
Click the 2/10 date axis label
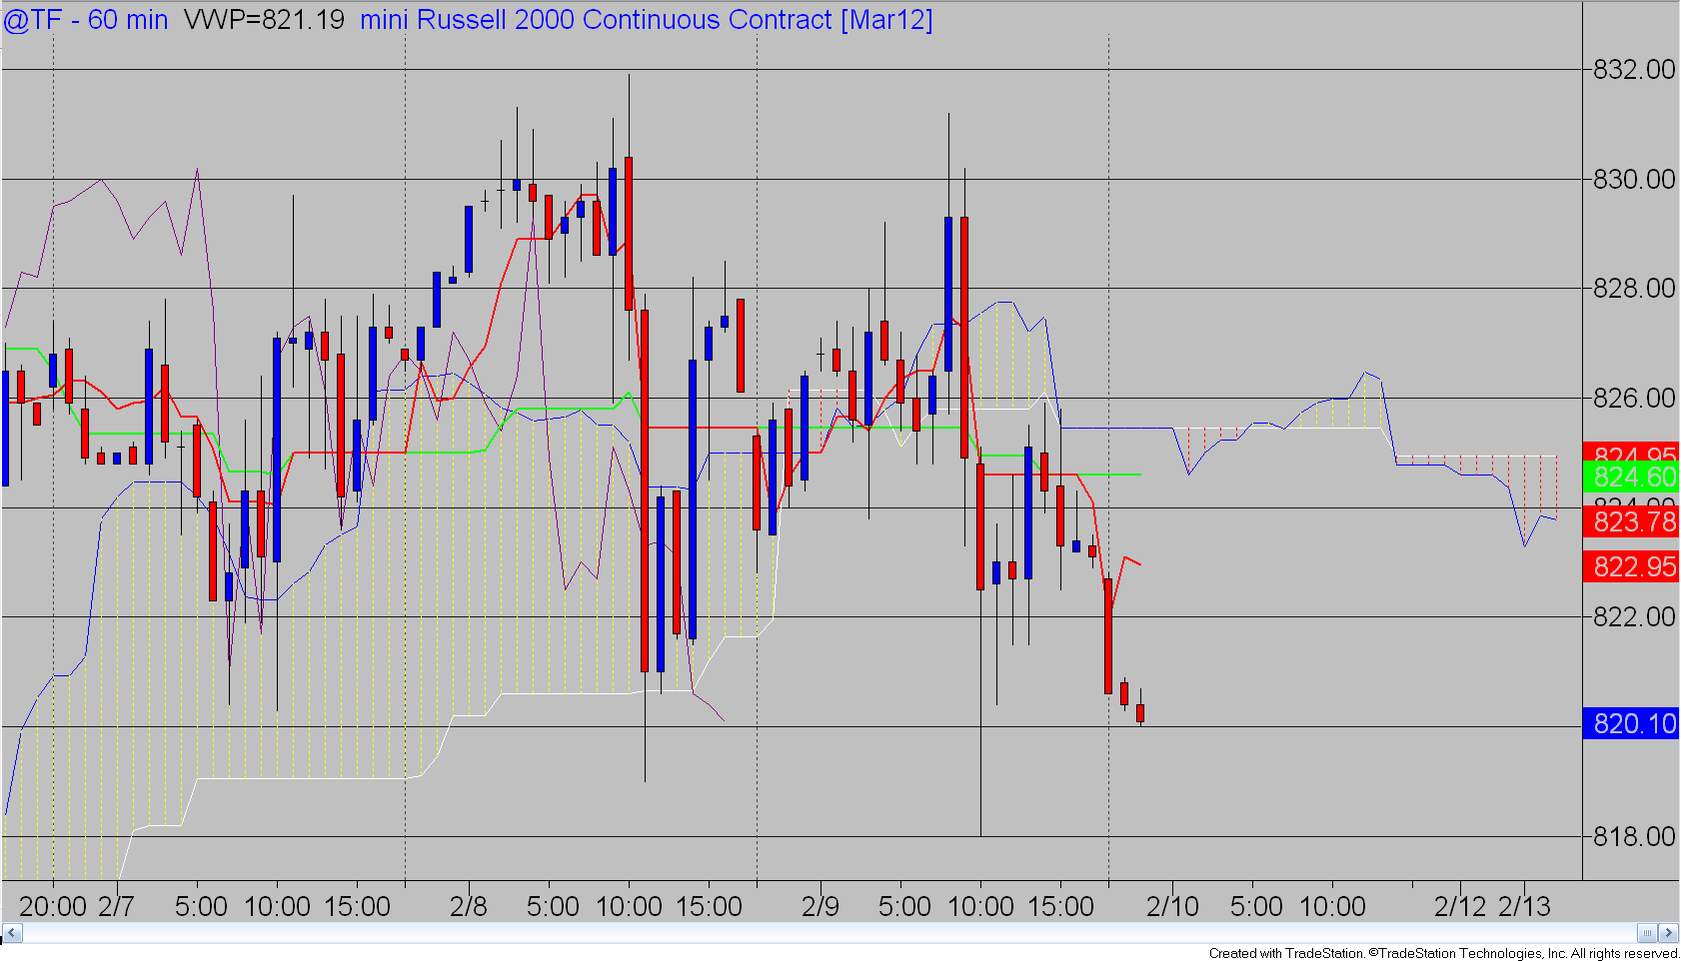[x=1172, y=907]
